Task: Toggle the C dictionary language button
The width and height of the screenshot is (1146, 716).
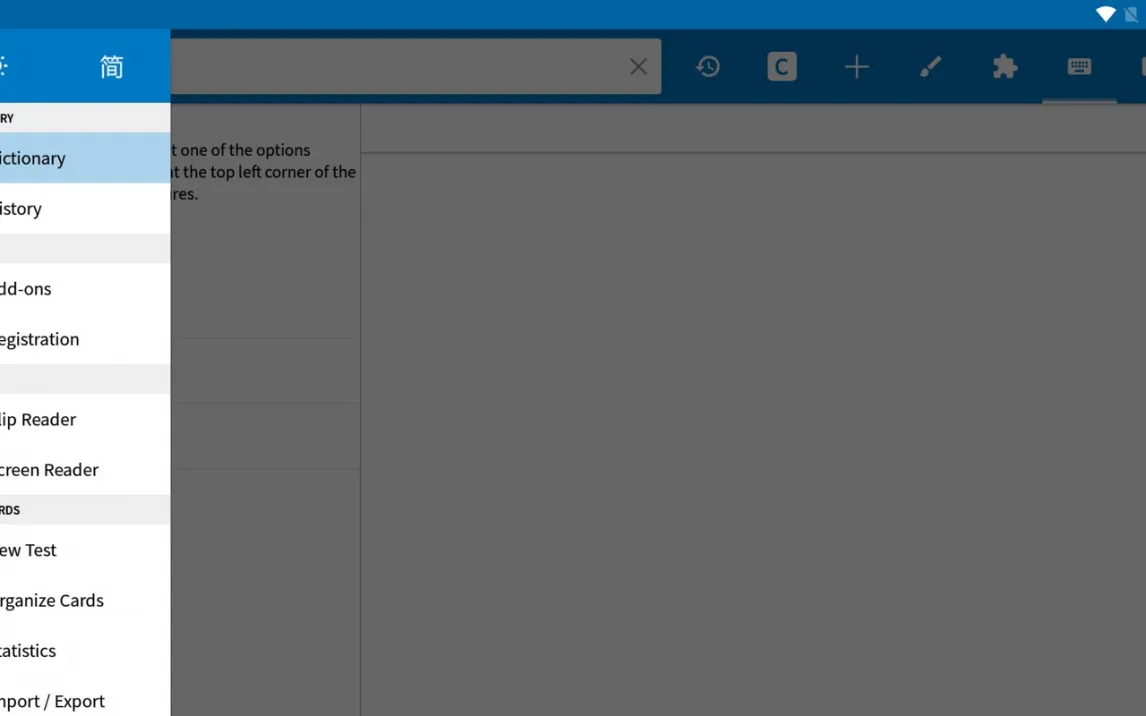Action: 782,67
